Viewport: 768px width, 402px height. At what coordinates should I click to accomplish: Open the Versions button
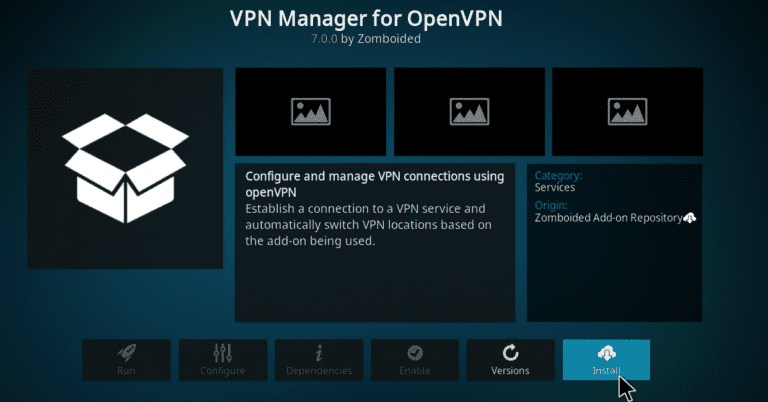coord(510,360)
